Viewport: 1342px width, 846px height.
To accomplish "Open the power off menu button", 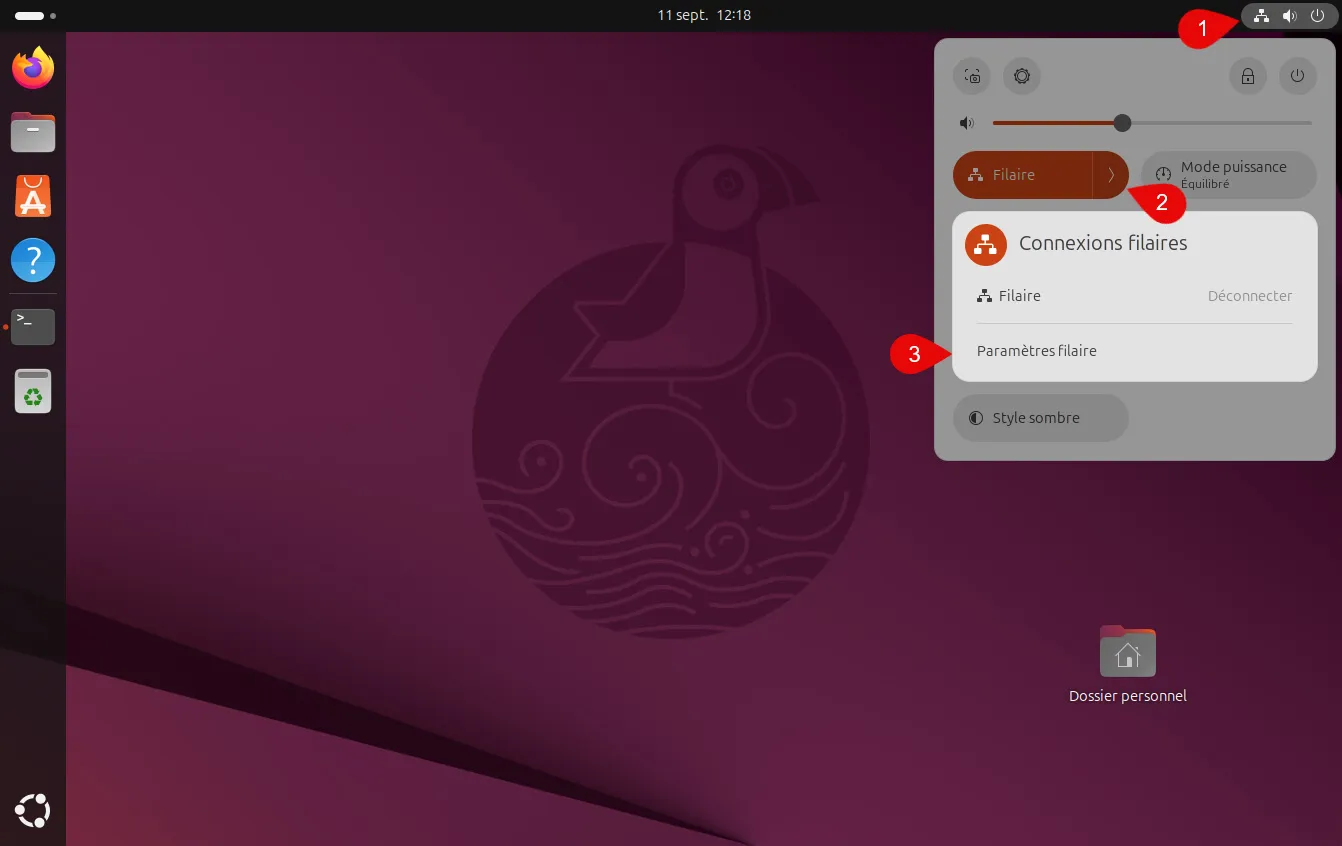I will click(x=1297, y=76).
